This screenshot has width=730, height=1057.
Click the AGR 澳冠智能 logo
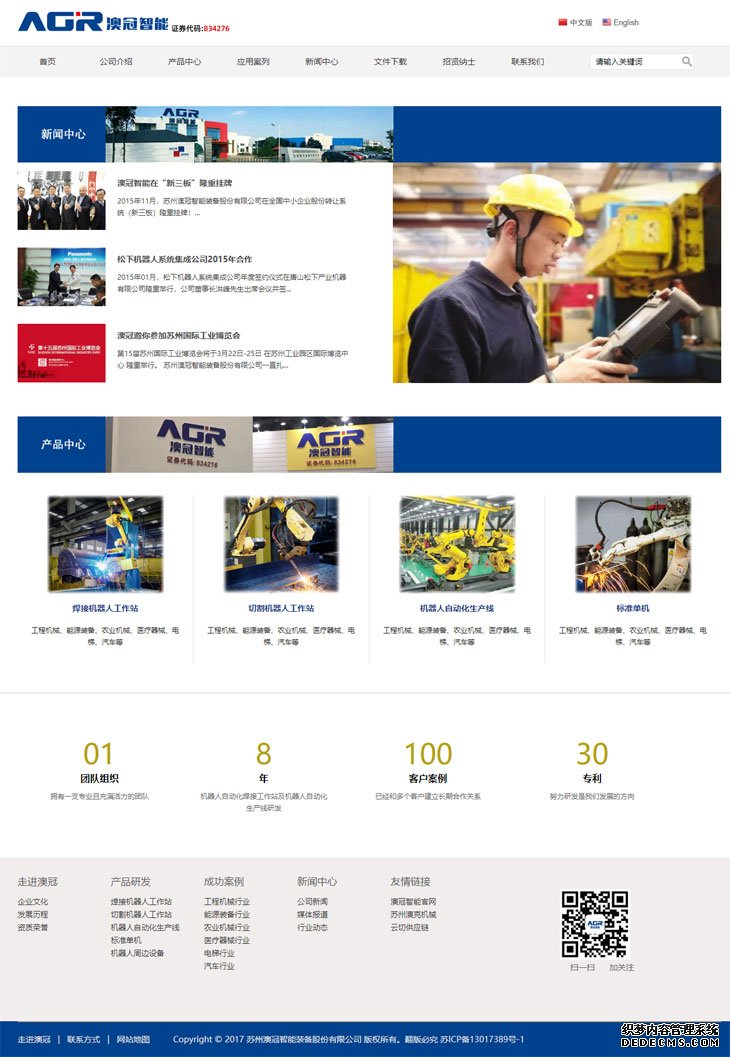[x=94, y=22]
